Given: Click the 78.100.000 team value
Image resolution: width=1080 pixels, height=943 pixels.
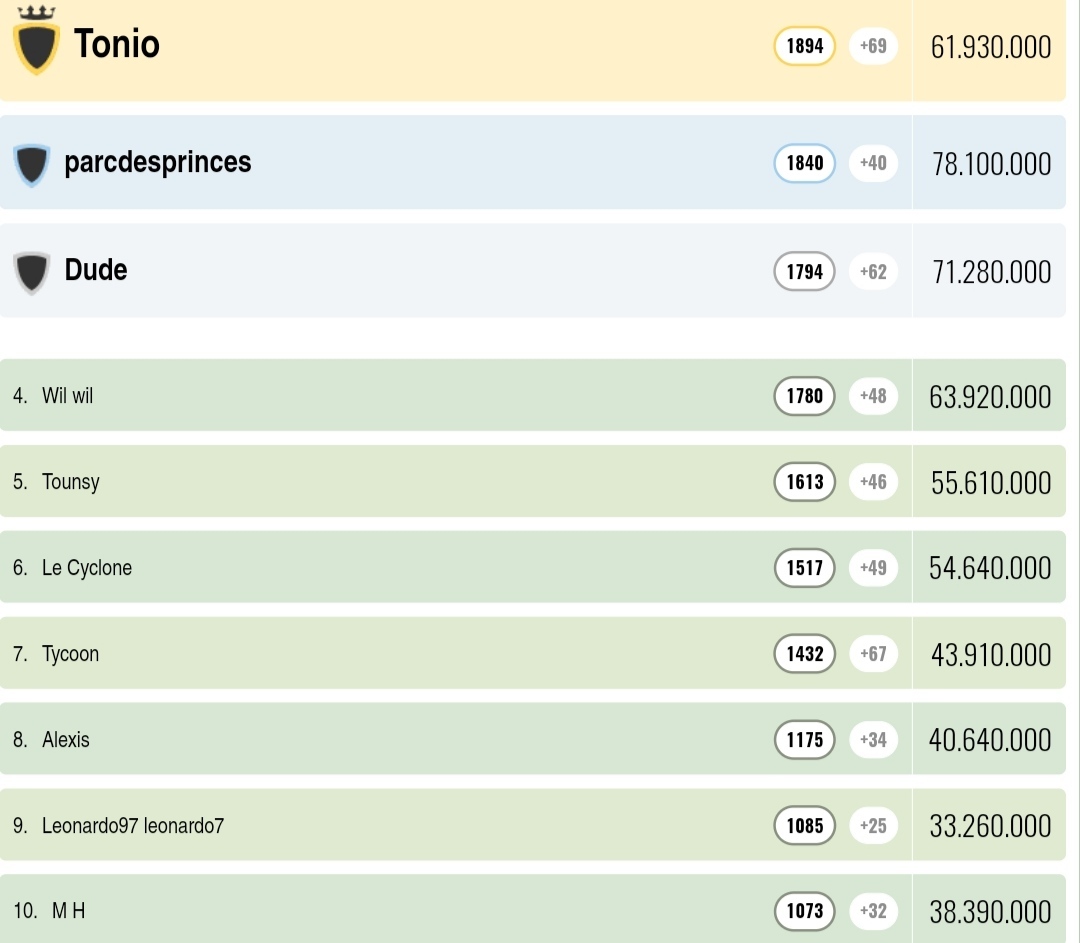Looking at the screenshot, I should point(991,164).
